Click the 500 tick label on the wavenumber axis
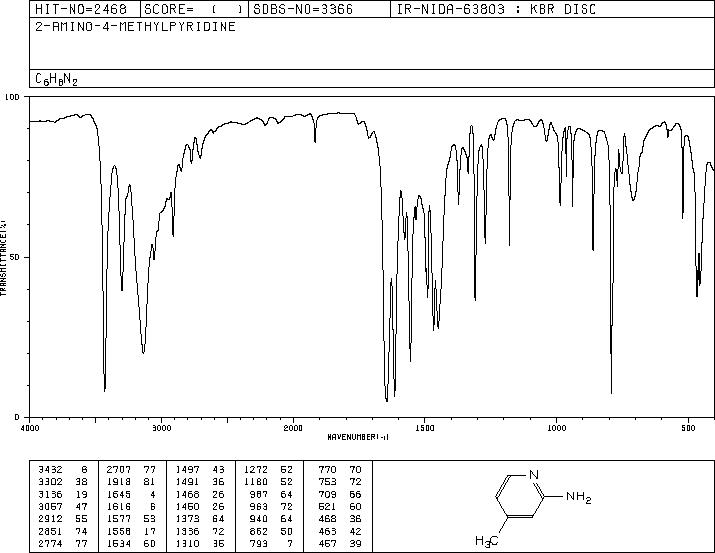Viewport: 715px width, 553px height. point(689,428)
